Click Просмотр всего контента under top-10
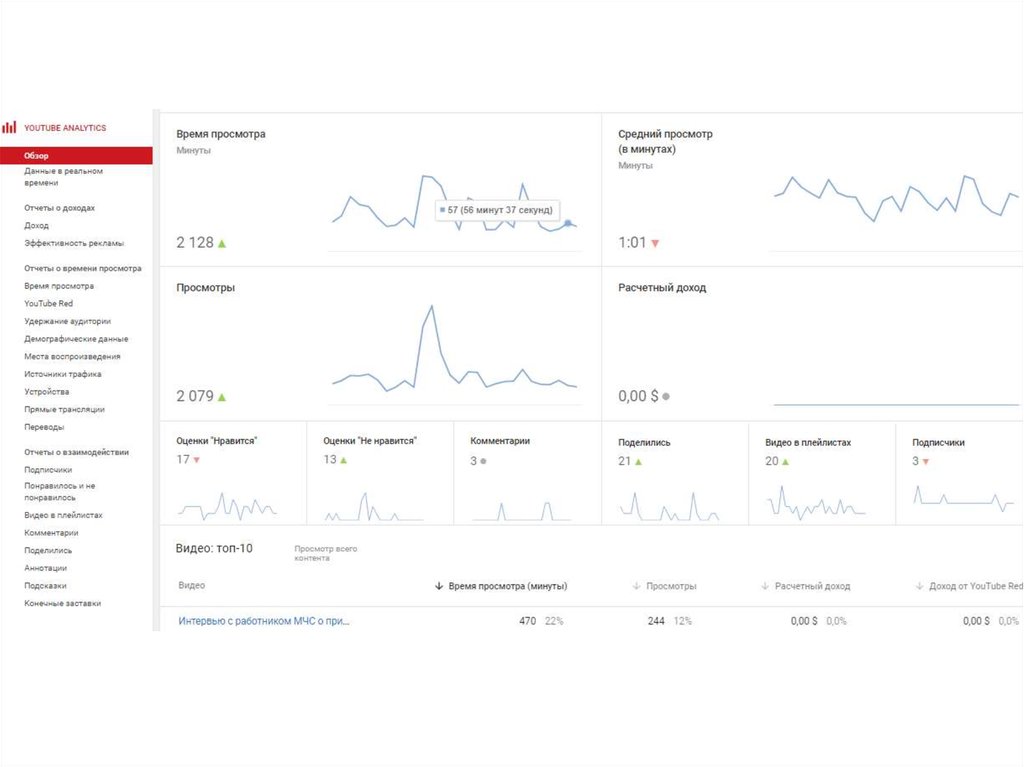Image resolution: width=1024 pixels, height=767 pixels. click(325, 553)
